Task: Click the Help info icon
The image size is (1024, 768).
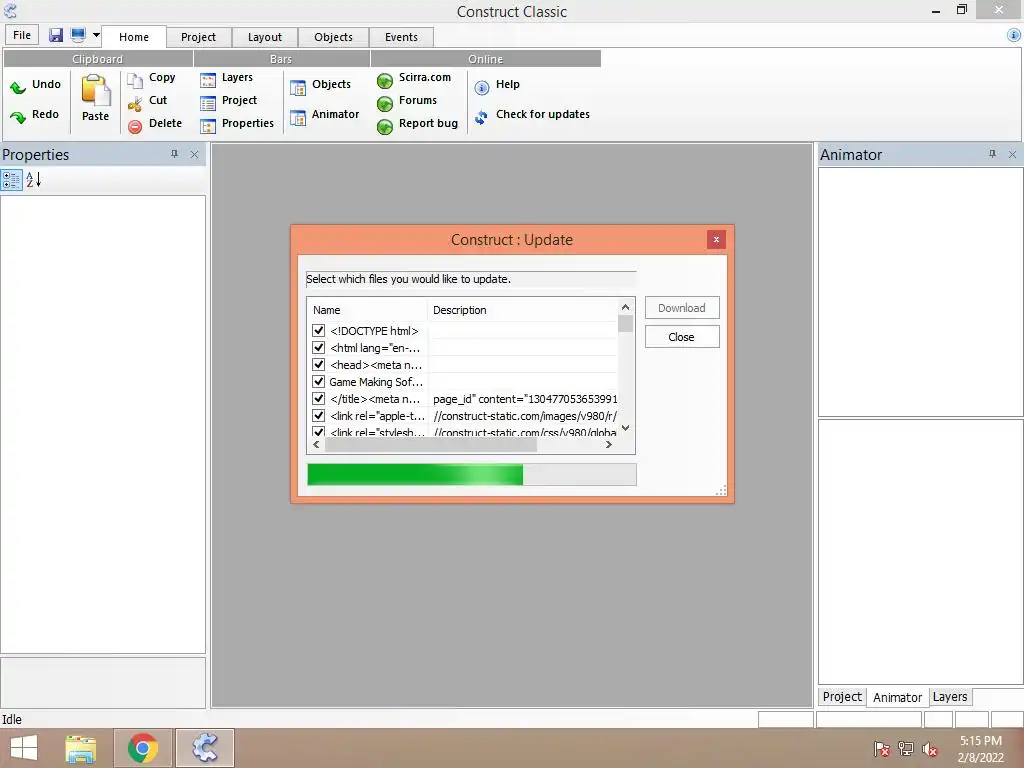Action: coord(482,88)
